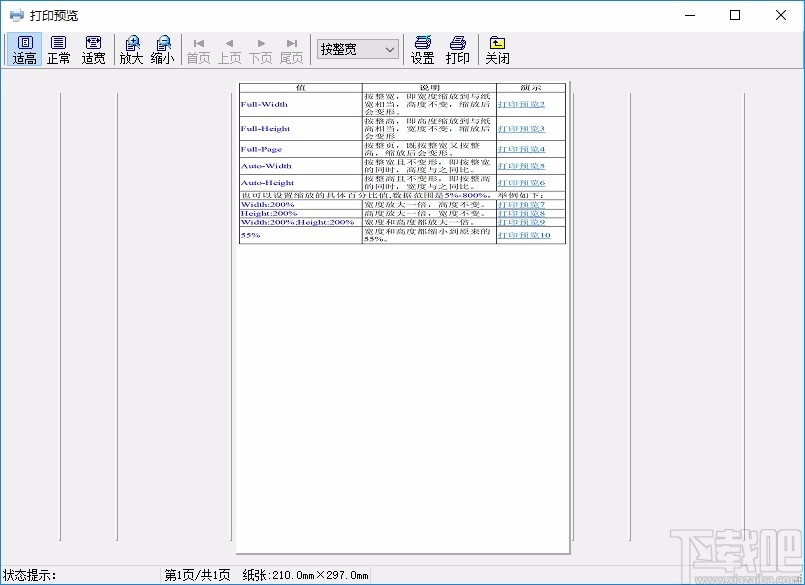805x585 pixels.
Task: Click the Auto-Height table cell
Action: coord(301,183)
